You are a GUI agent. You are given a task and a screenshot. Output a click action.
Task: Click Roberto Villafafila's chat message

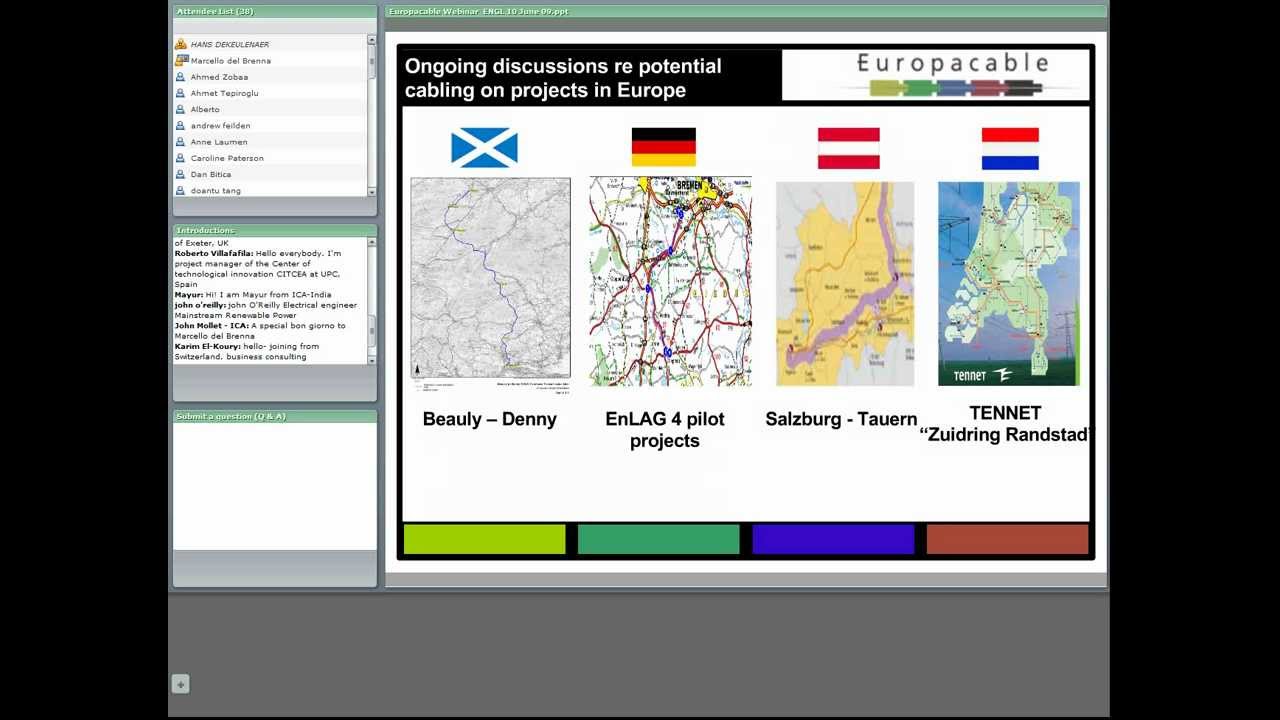(x=260, y=269)
